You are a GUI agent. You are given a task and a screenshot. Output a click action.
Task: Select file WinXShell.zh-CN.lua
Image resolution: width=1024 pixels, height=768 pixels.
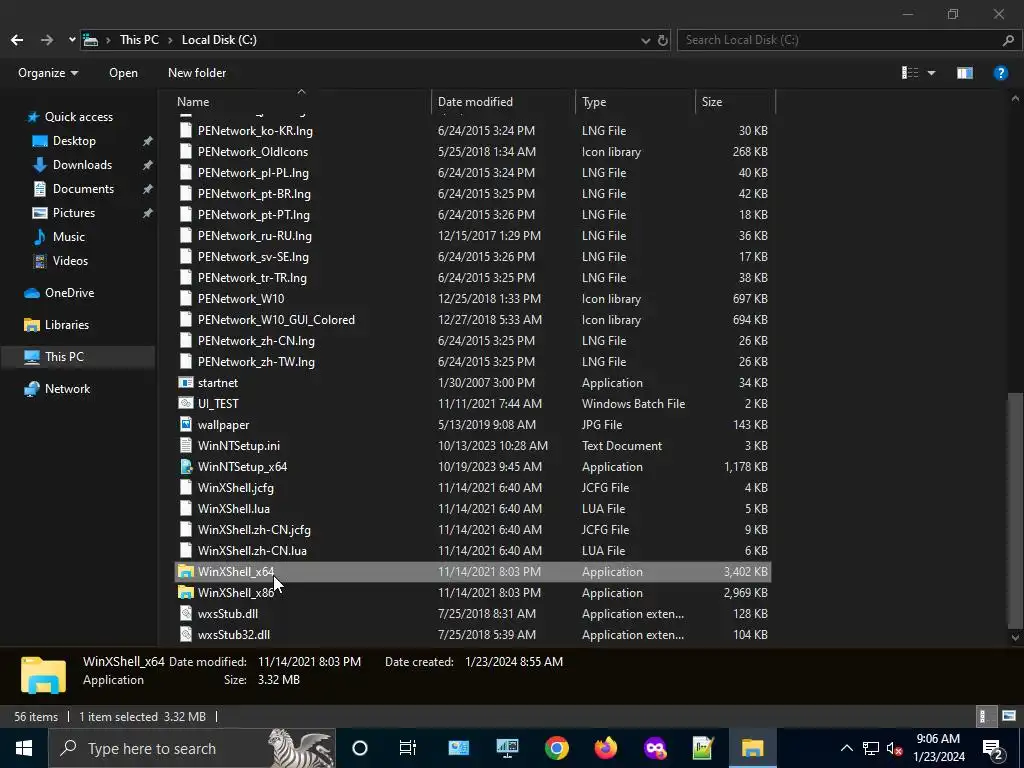[x=252, y=551]
